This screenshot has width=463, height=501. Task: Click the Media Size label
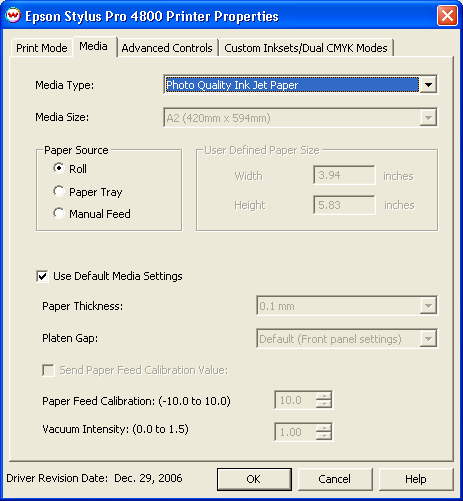(x=62, y=117)
